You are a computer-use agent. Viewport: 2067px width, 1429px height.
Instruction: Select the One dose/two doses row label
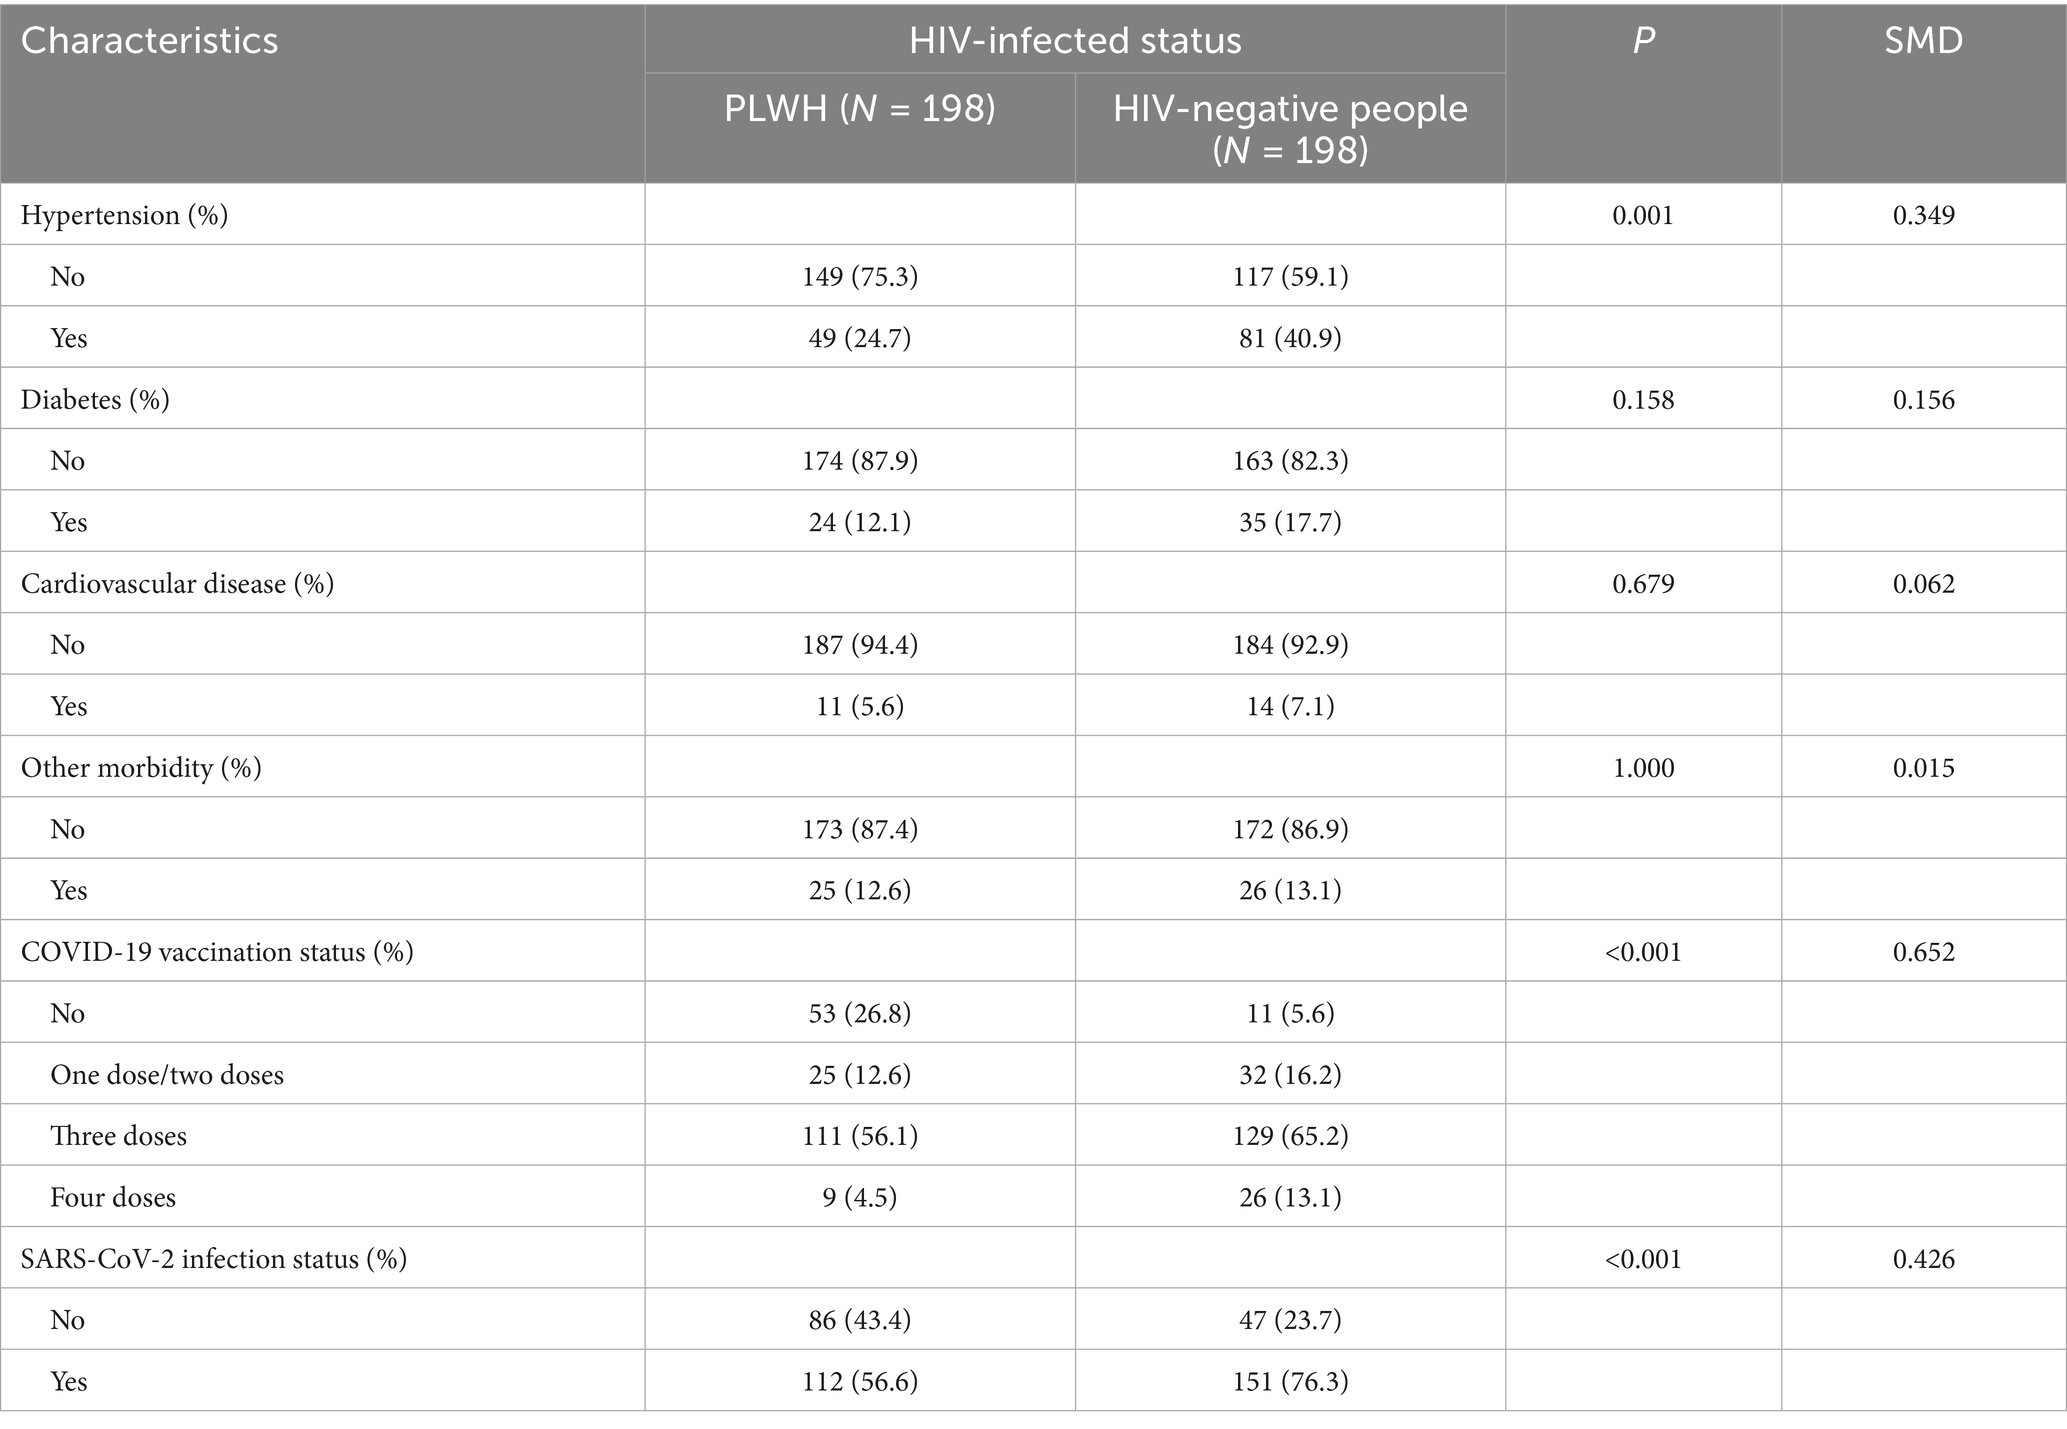pos(167,1075)
